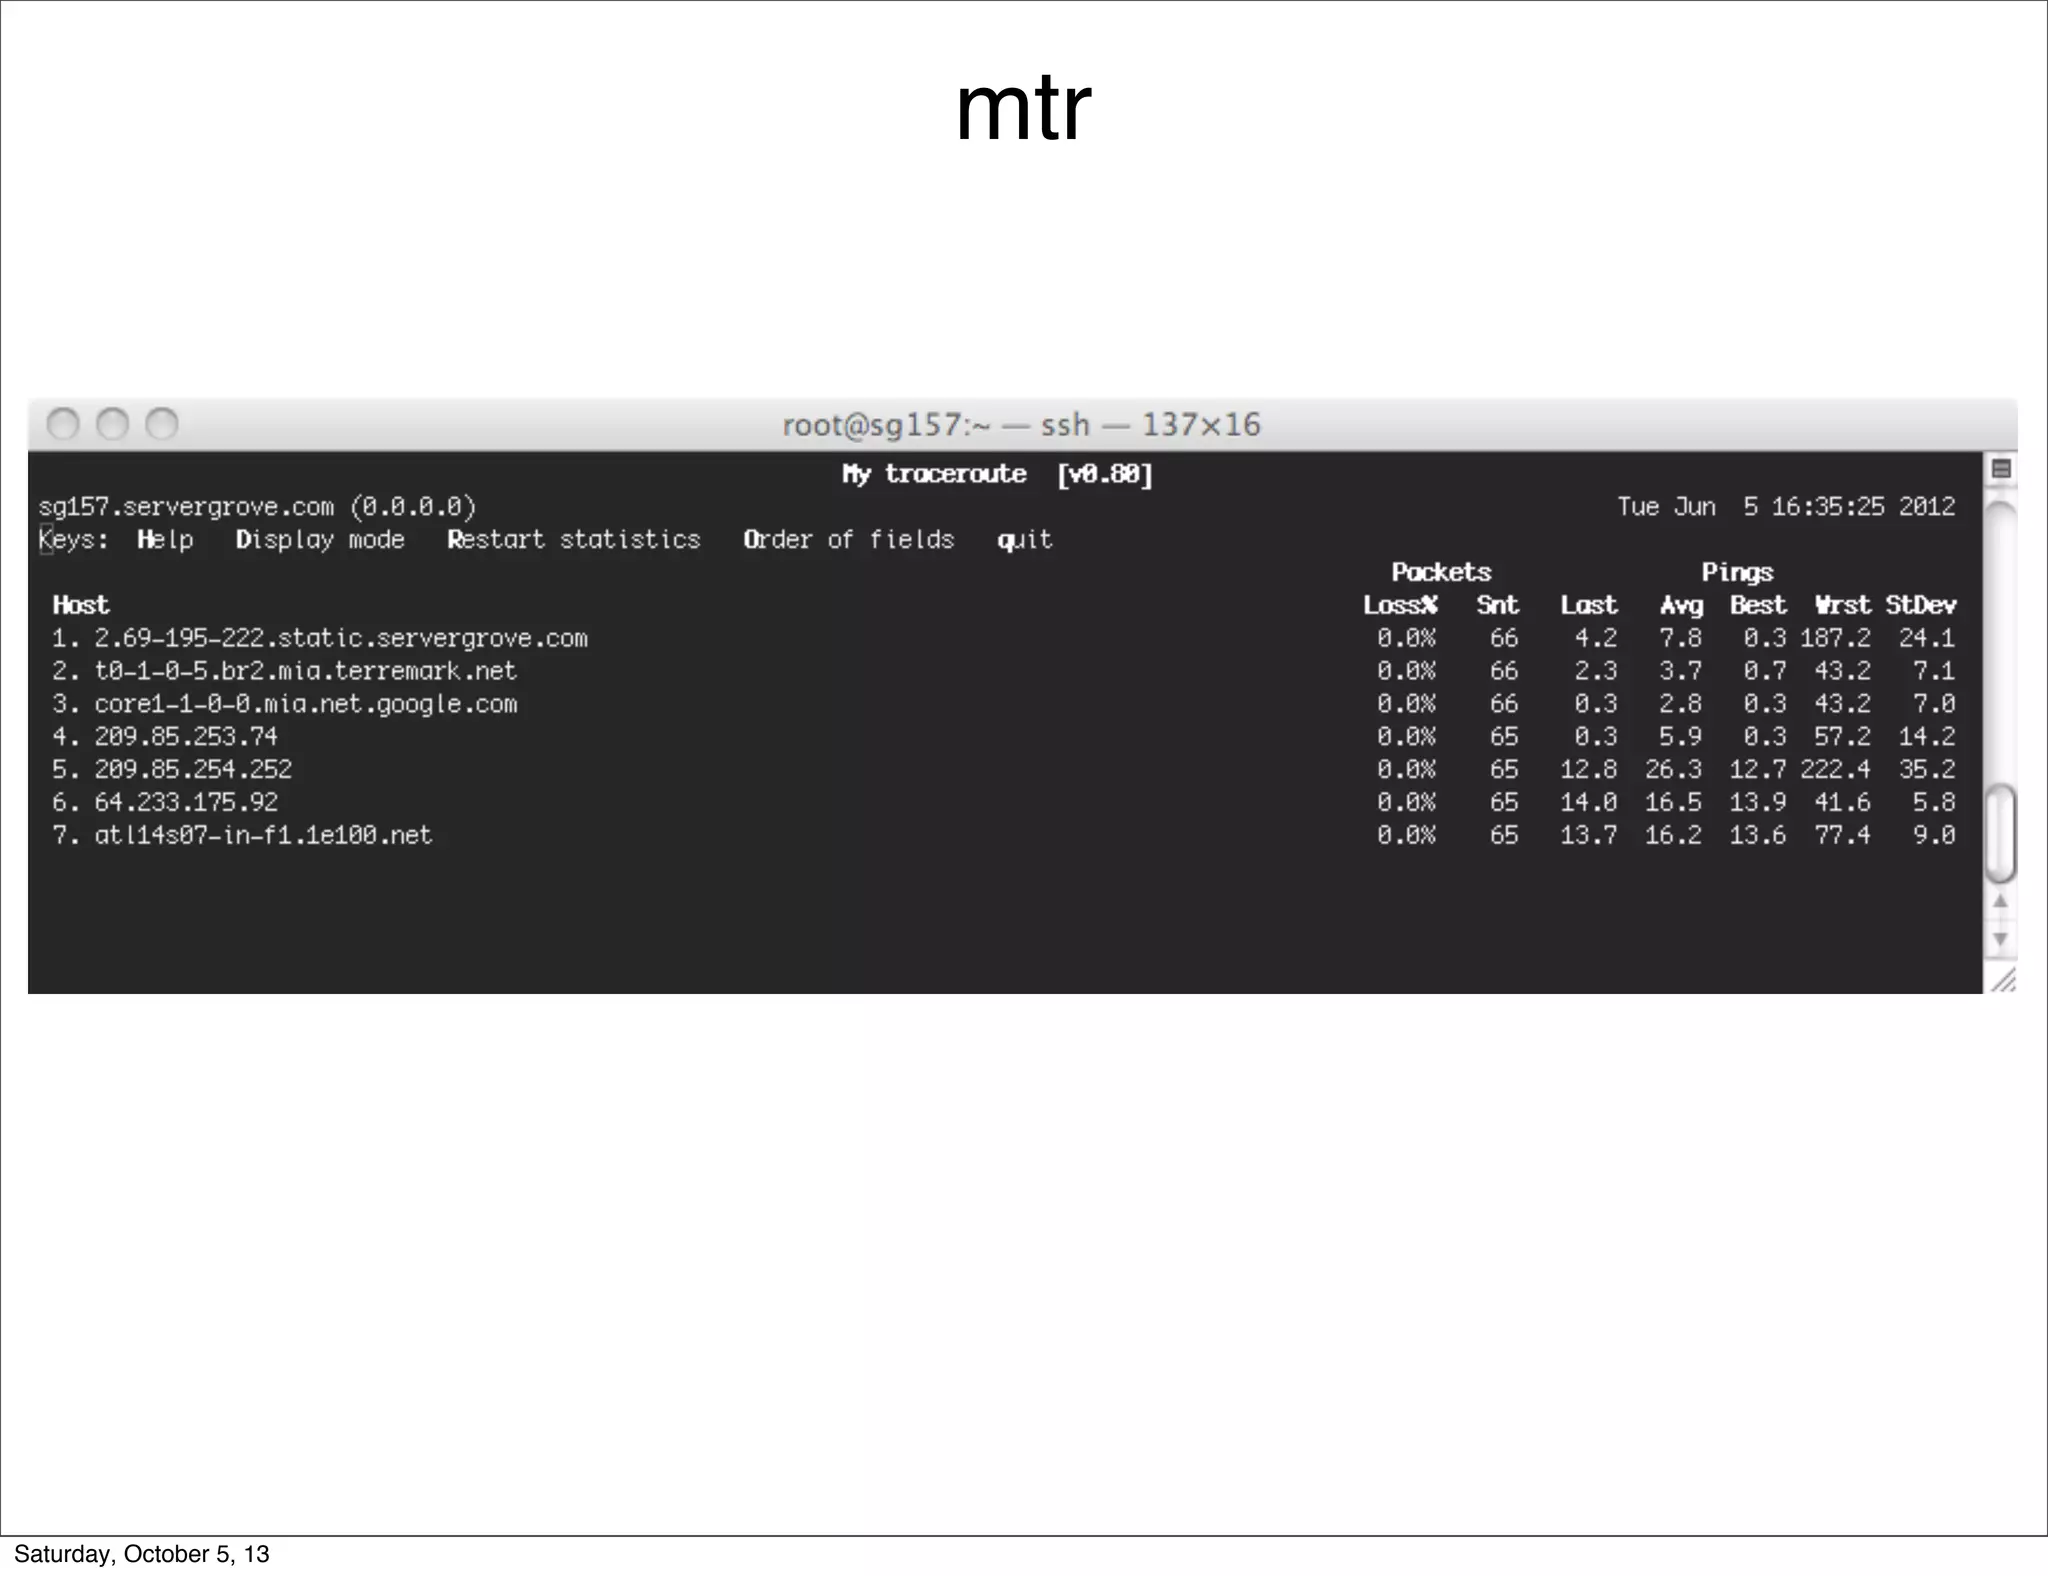The width and height of the screenshot is (2048, 1576).
Task: Click the 'Last' column header
Action: point(1589,605)
